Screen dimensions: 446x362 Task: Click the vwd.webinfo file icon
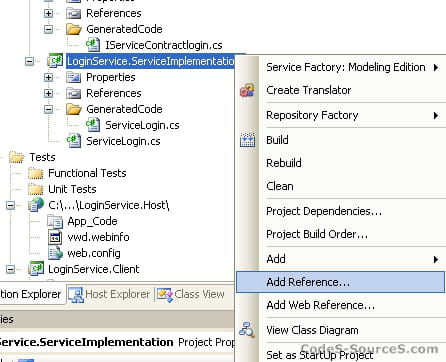[55, 237]
